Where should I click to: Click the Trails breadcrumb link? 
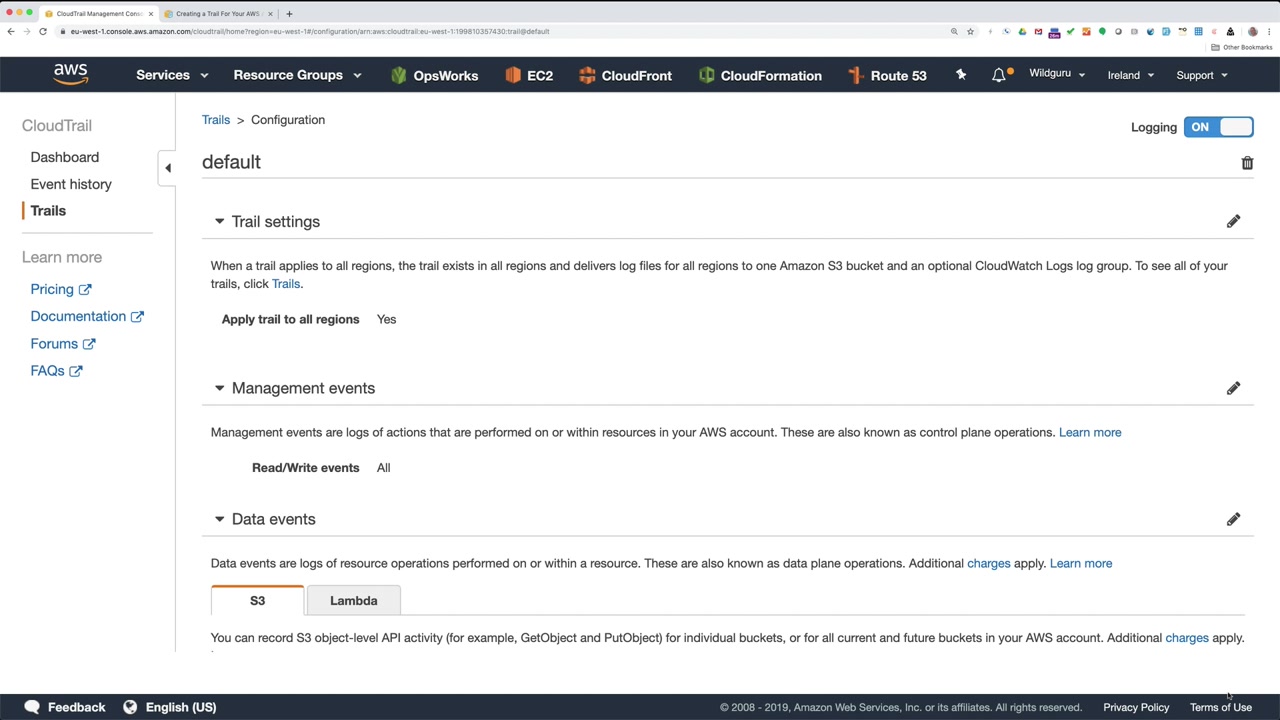[216, 120]
